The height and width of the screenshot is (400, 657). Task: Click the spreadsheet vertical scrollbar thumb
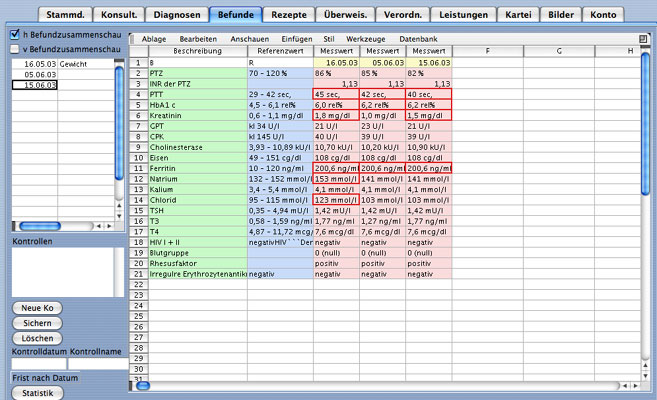[x=646, y=124]
